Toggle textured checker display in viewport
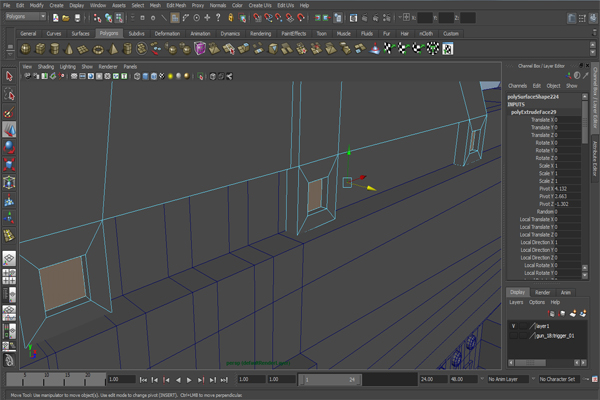Image resolution: width=600 pixels, height=400 pixels. [x=162, y=76]
